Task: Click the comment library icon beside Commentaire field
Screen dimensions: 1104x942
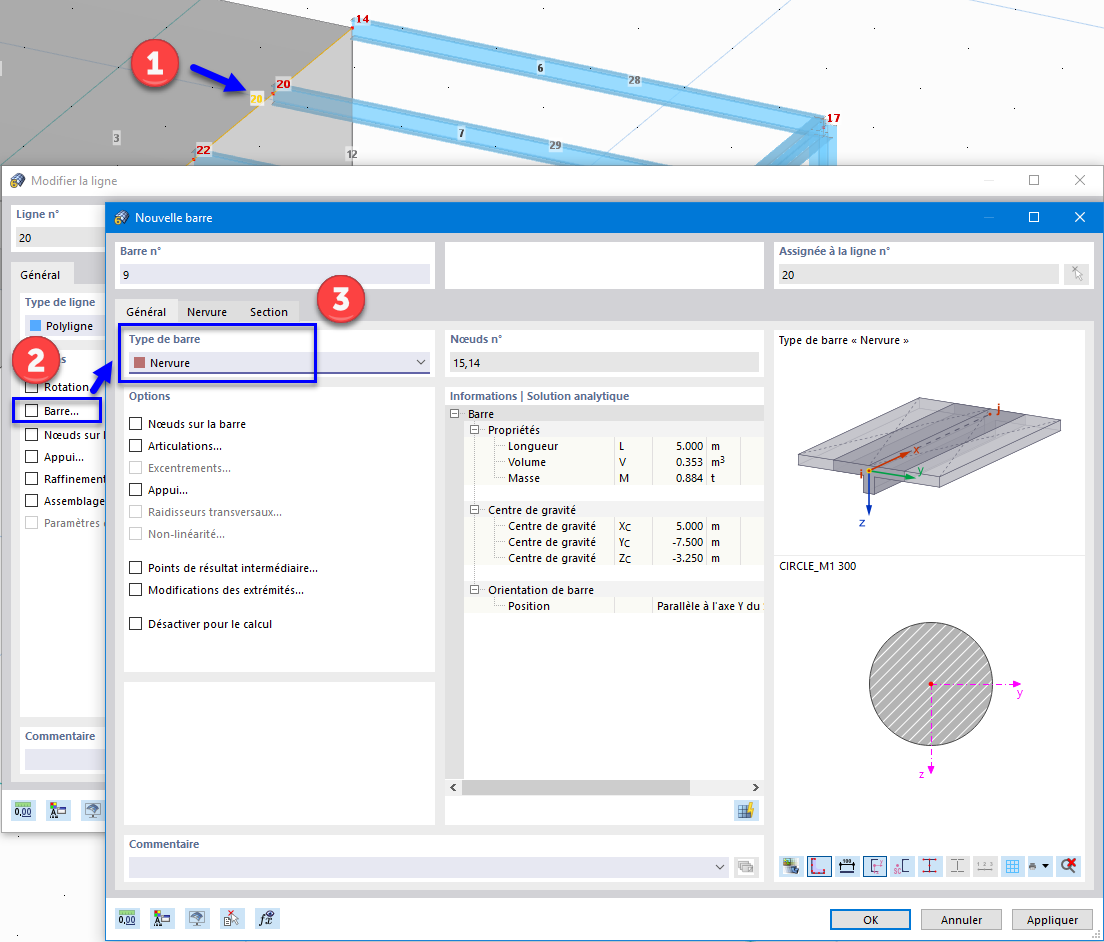Action: [746, 867]
